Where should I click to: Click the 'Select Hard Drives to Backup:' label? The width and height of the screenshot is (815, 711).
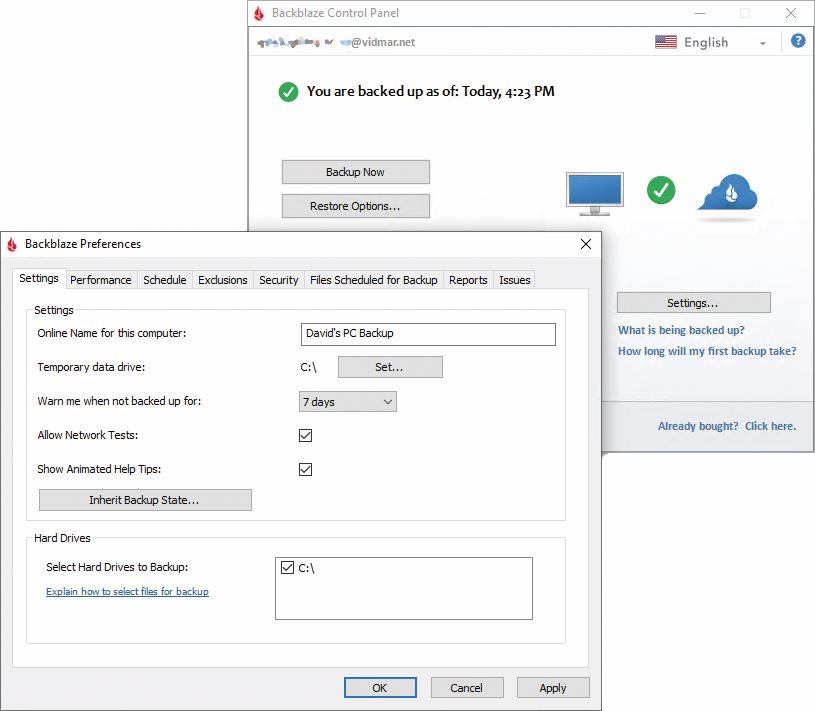[117, 567]
